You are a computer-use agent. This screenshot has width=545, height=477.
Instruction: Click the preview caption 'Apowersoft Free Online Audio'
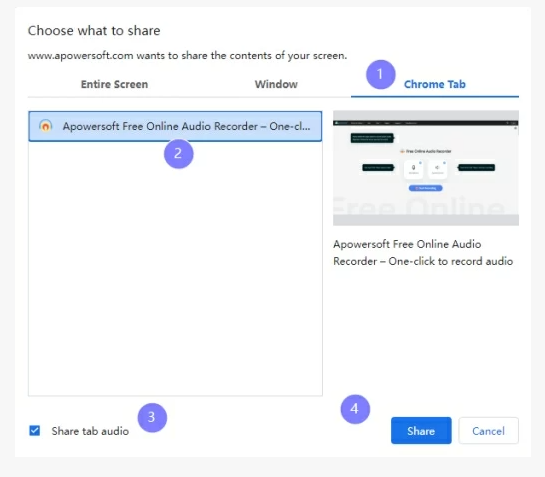click(x=407, y=244)
